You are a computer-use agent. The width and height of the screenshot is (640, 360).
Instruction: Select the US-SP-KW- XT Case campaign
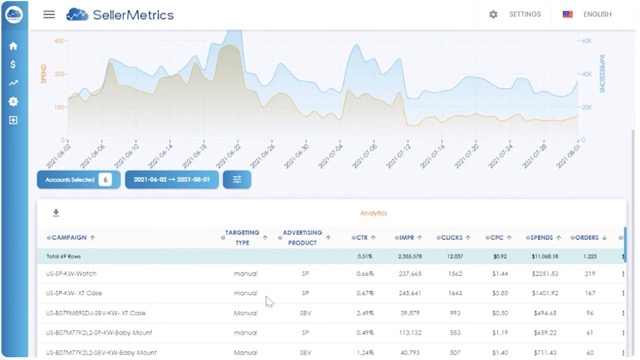click(x=331, y=293)
